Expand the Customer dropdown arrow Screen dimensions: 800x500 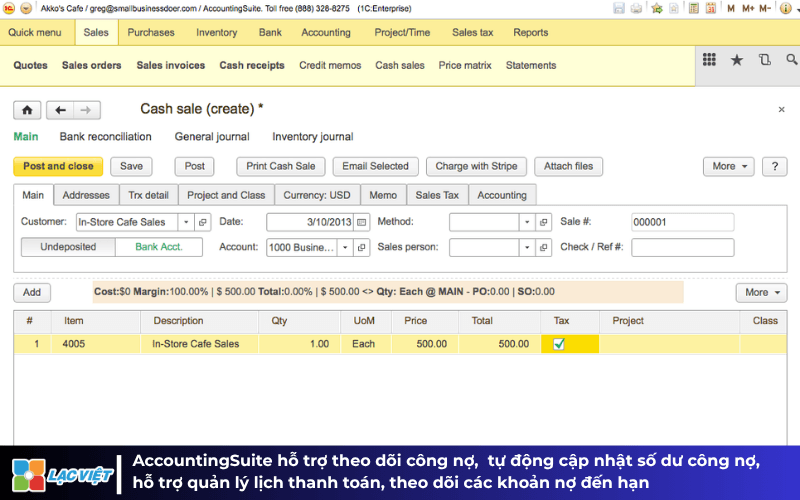click(186, 222)
